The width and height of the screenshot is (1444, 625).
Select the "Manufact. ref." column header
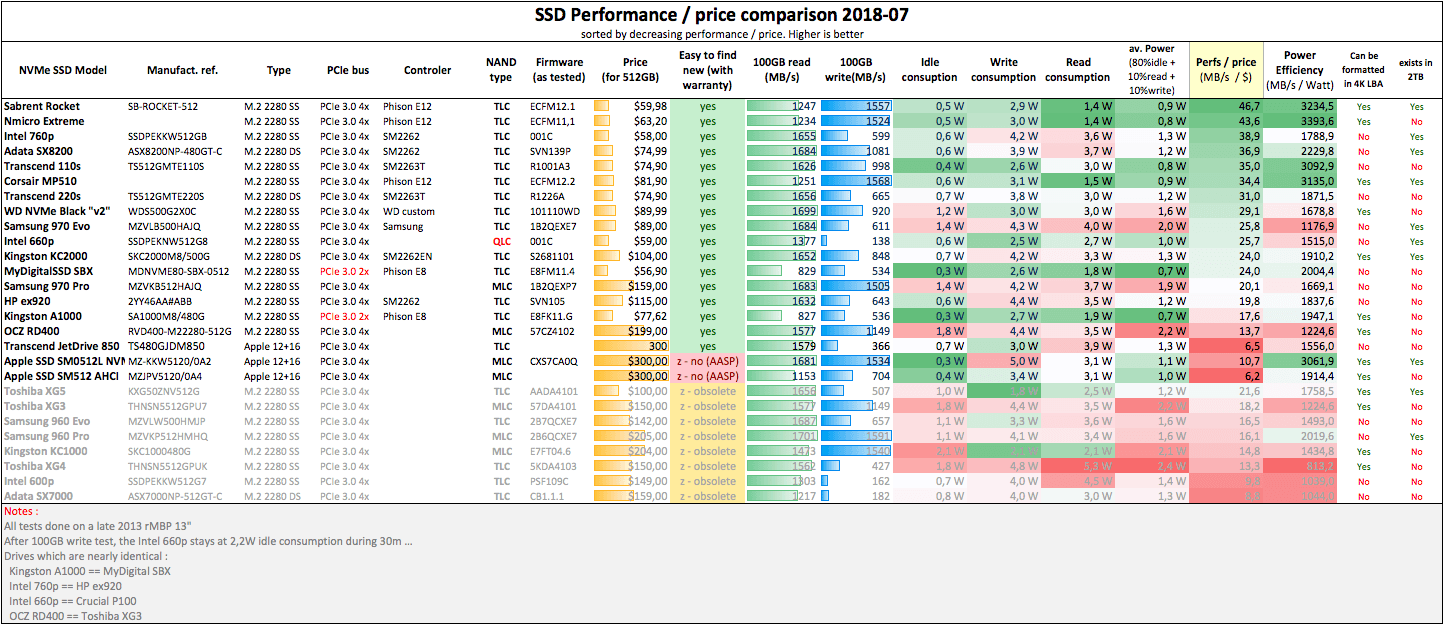(x=182, y=70)
